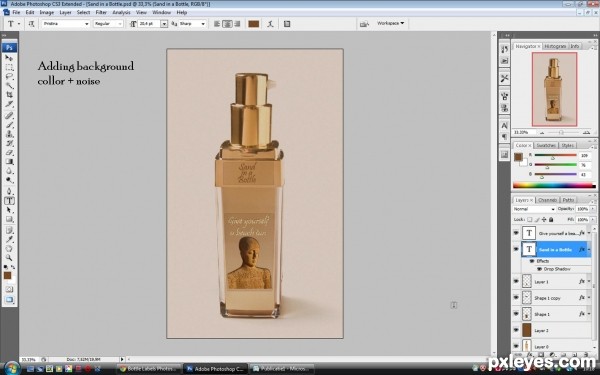
Task: Switch to the Channels tab
Action: (x=547, y=200)
